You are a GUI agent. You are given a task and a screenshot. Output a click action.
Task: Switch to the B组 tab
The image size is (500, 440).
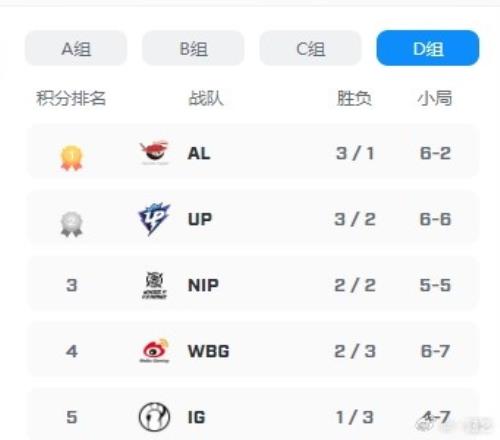tap(193, 48)
